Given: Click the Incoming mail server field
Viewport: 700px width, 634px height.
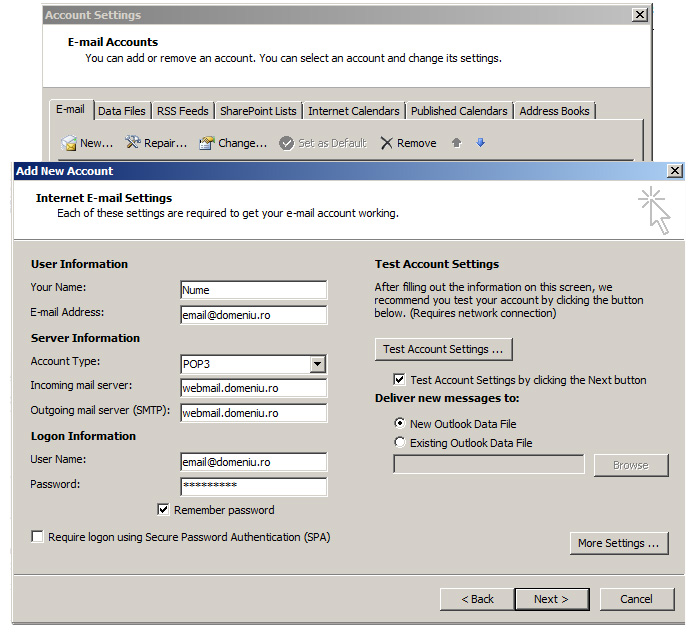Looking at the screenshot, I should click(253, 388).
